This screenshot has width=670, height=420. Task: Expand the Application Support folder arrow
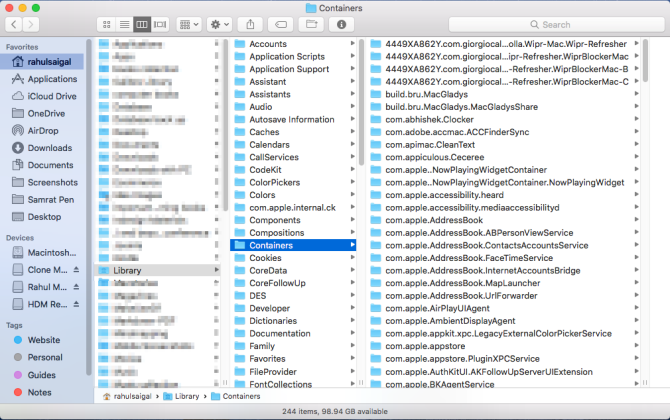tap(352, 70)
